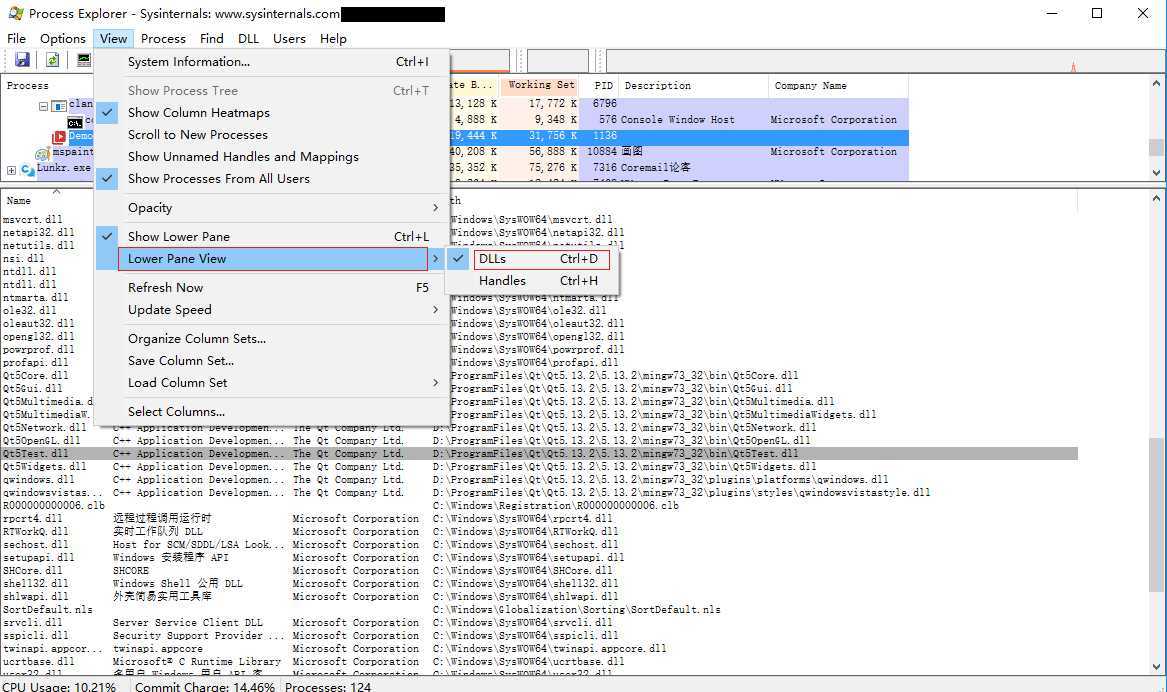Image resolution: width=1167 pixels, height=692 pixels.
Task: Click the Refresh Now toolbar icon
Action: (52, 60)
